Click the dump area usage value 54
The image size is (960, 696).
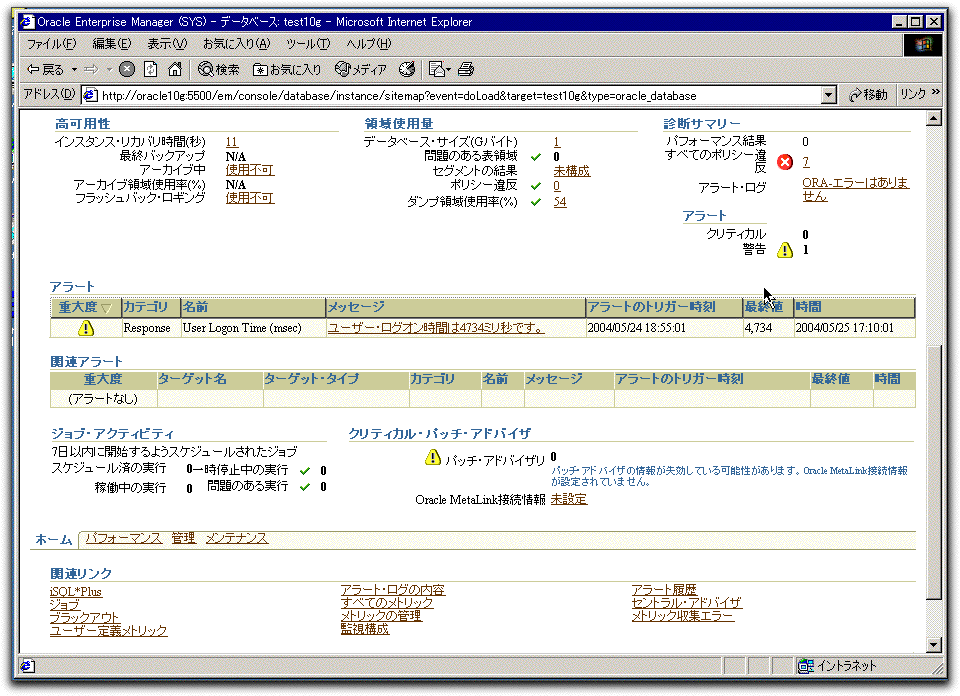click(x=560, y=202)
